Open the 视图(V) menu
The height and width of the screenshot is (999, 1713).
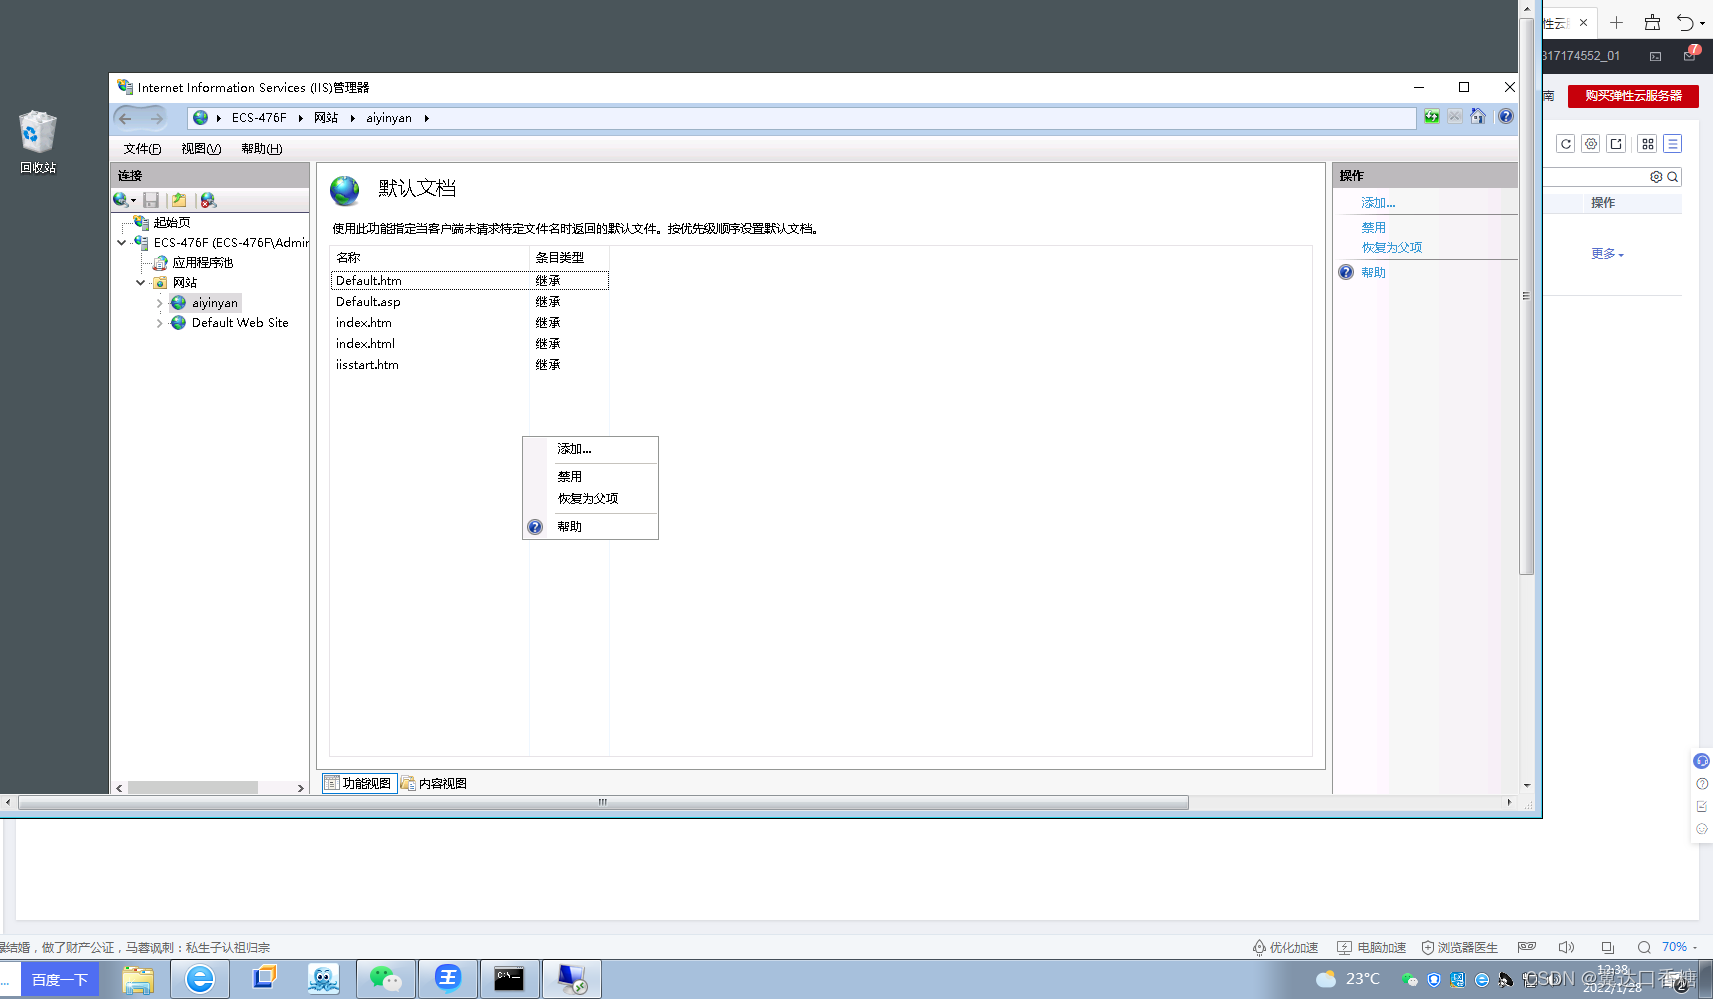click(201, 149)
